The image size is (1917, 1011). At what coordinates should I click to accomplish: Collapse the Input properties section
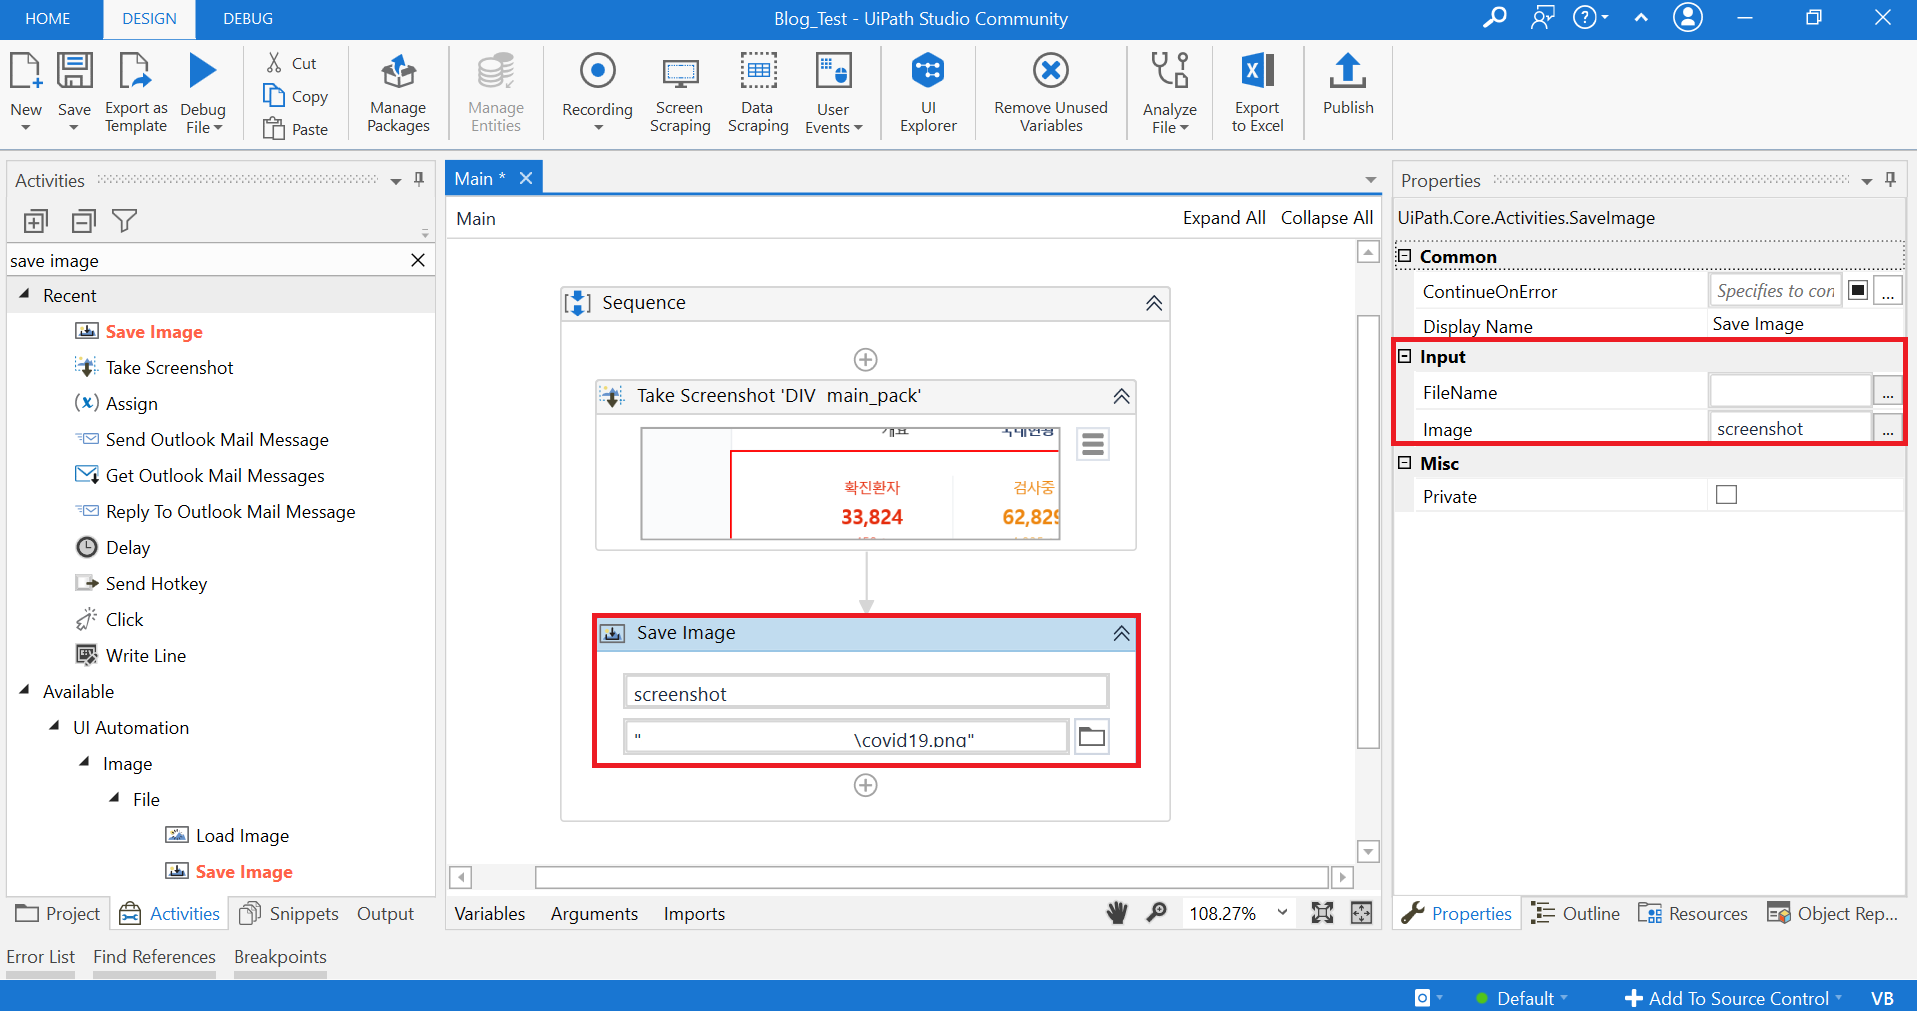tap(1404, 356)
